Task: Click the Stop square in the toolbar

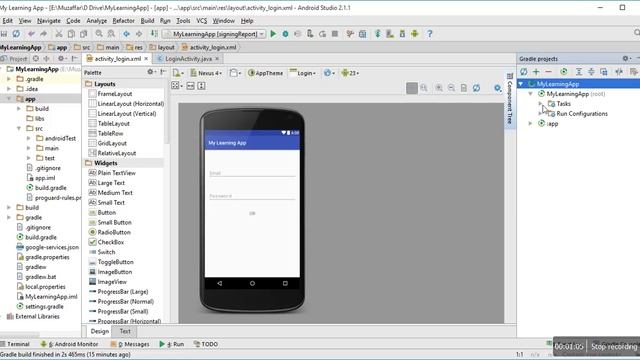Action: [335, 34]
